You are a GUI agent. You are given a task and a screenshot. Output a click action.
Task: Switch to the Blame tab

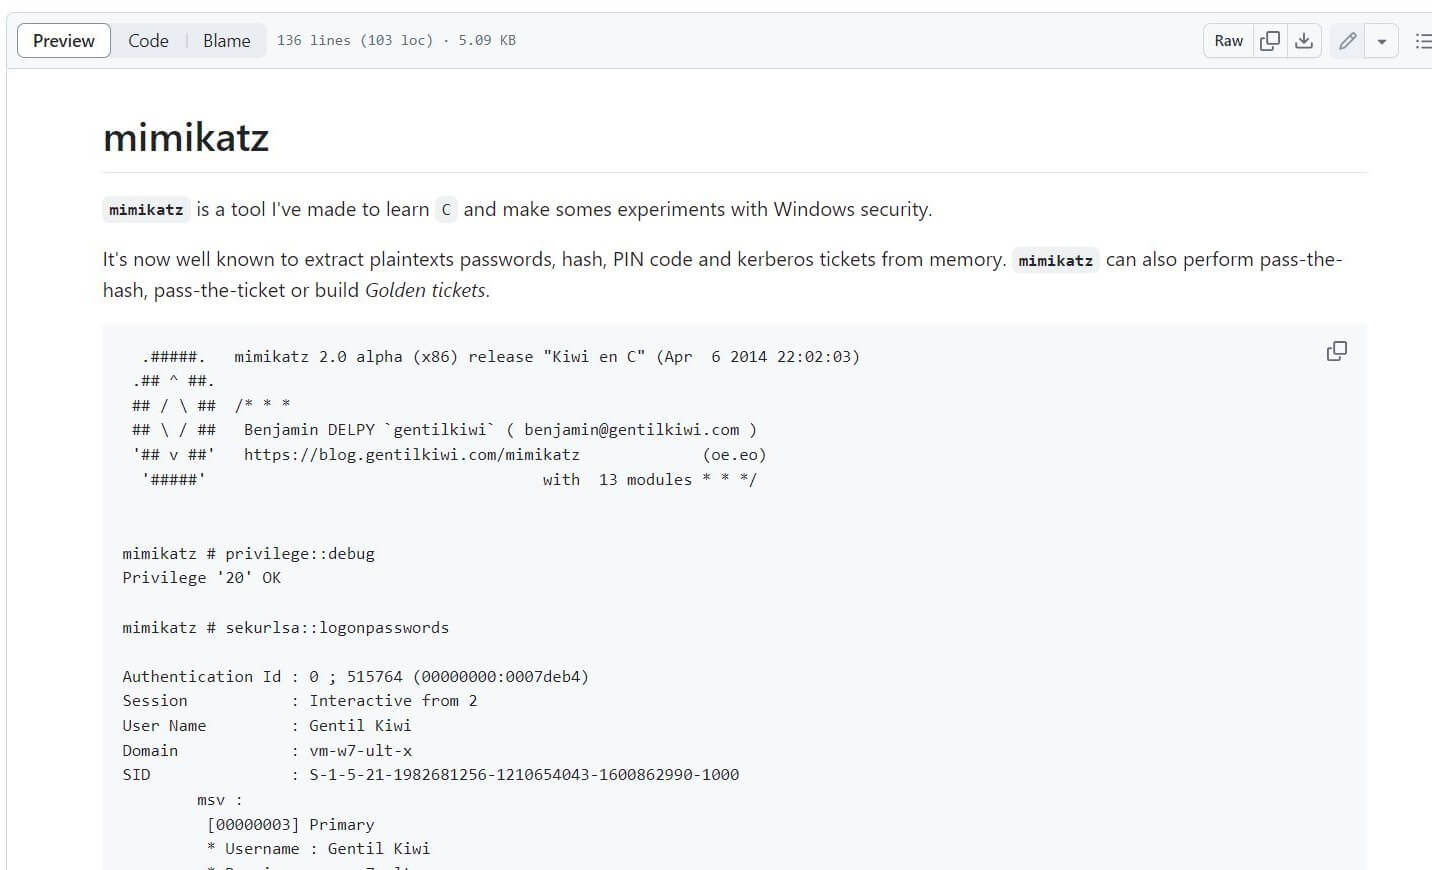tap(226, 40)
